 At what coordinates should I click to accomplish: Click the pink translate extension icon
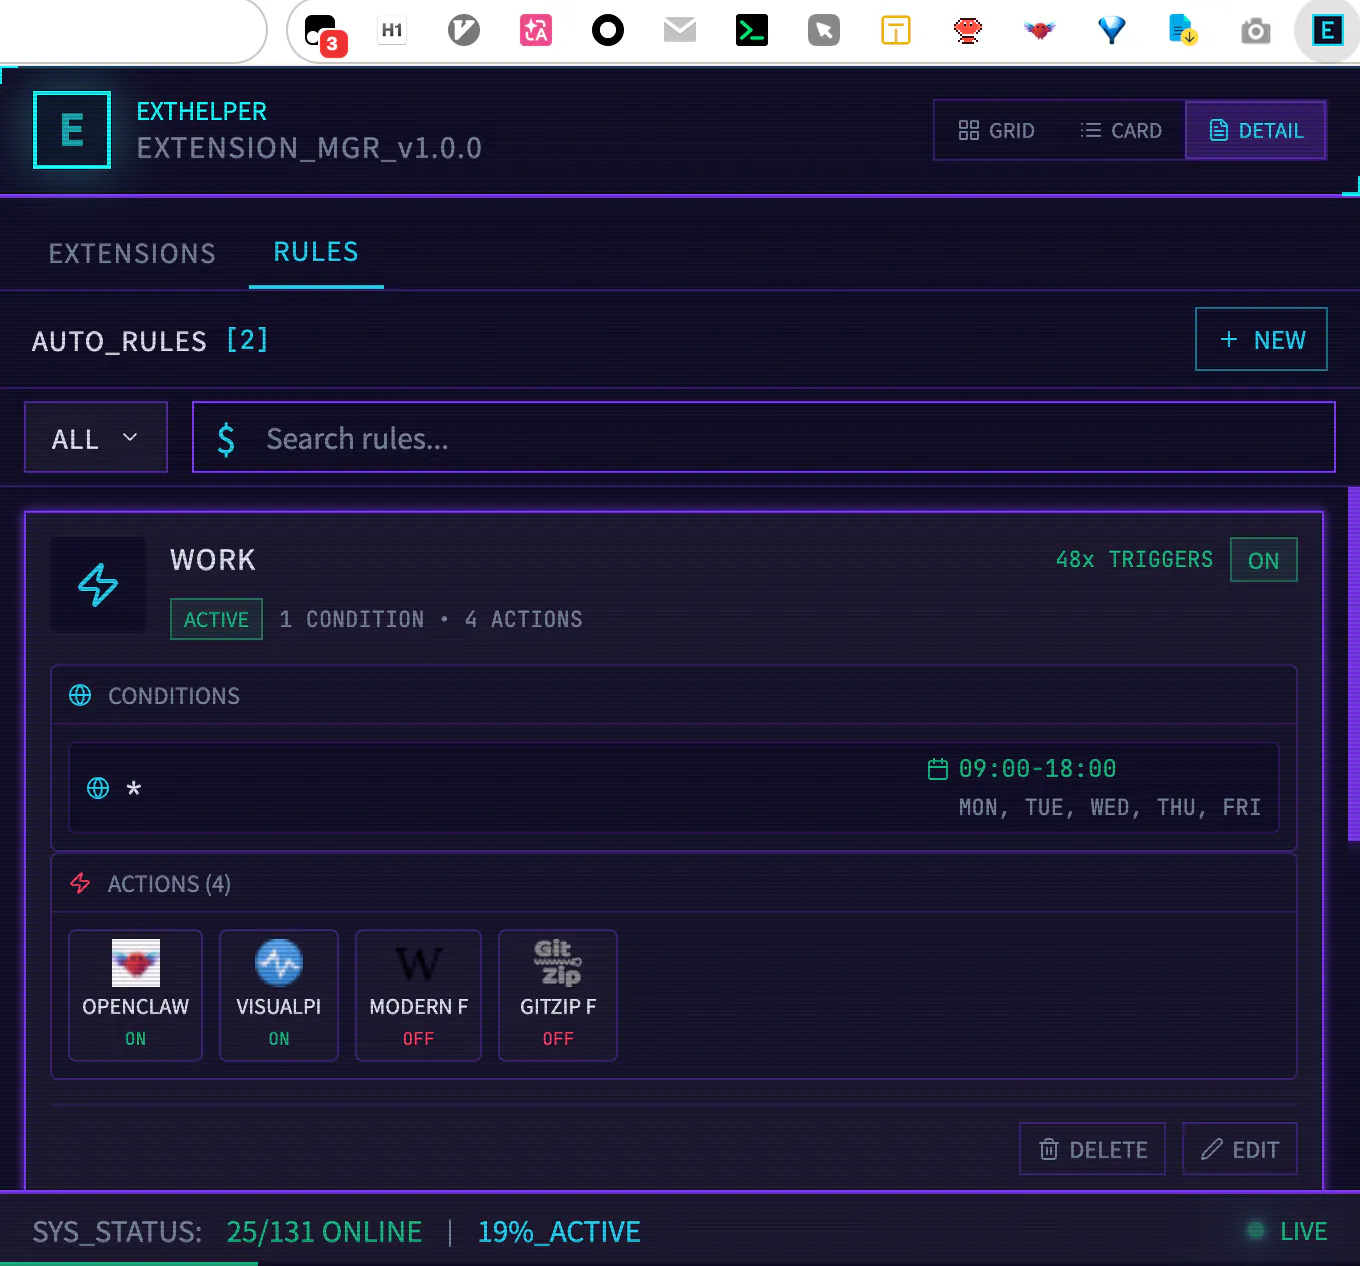point(536,31)
